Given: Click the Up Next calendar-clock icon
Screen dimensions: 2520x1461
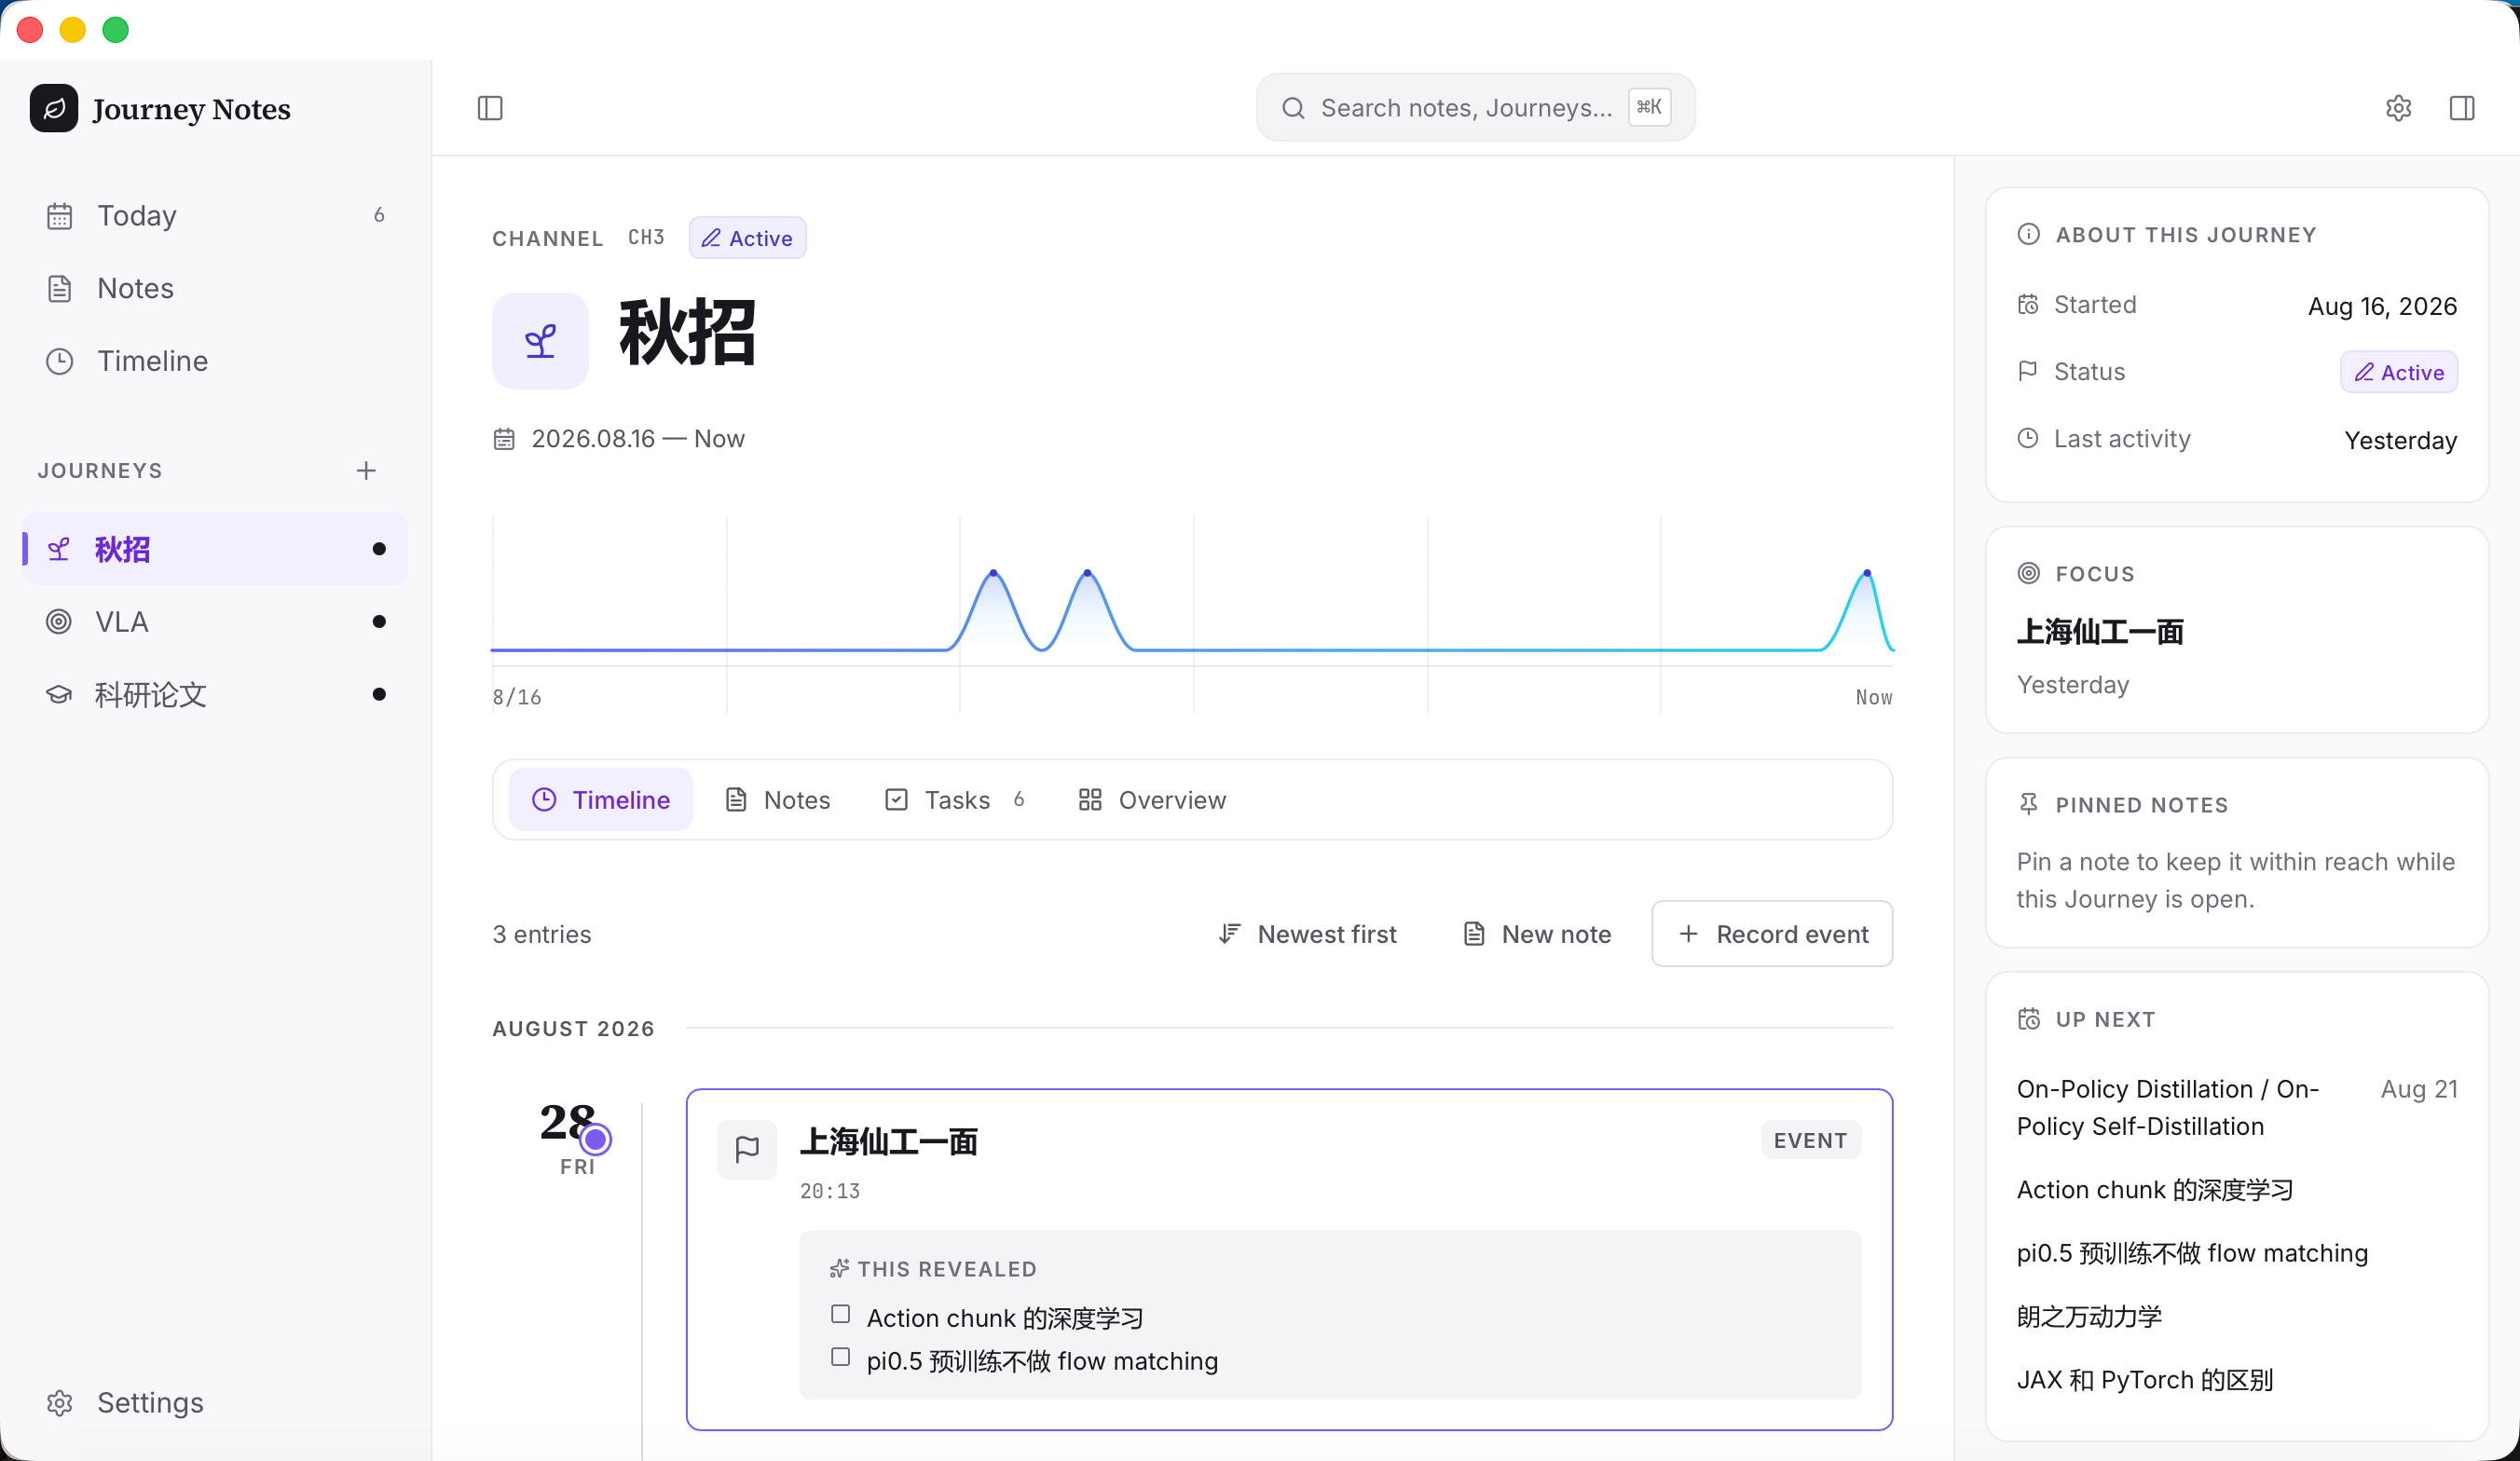Looking at the screenshot, I should [2028, 1019].
